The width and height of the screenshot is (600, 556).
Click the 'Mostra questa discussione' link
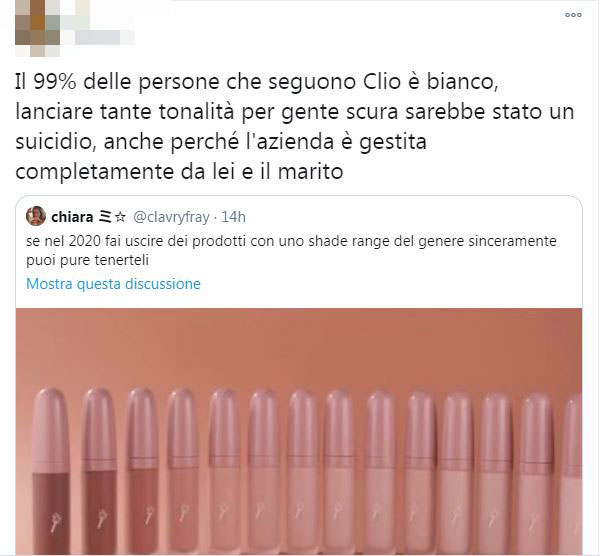coord(113,284)
